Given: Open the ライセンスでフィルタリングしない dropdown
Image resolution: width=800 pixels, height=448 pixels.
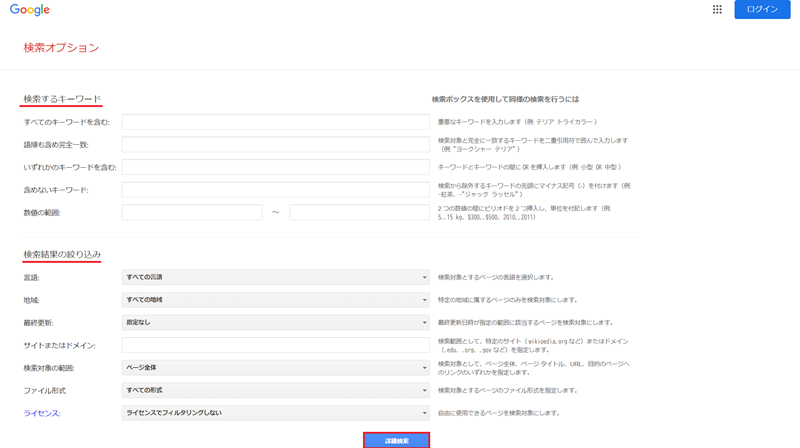Looking at the screenshot, I should tap(276, 413).
